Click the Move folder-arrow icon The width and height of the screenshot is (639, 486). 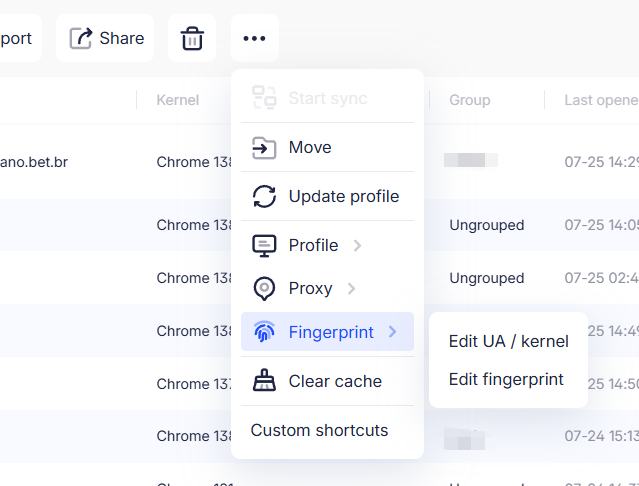(x=264, y=147)
